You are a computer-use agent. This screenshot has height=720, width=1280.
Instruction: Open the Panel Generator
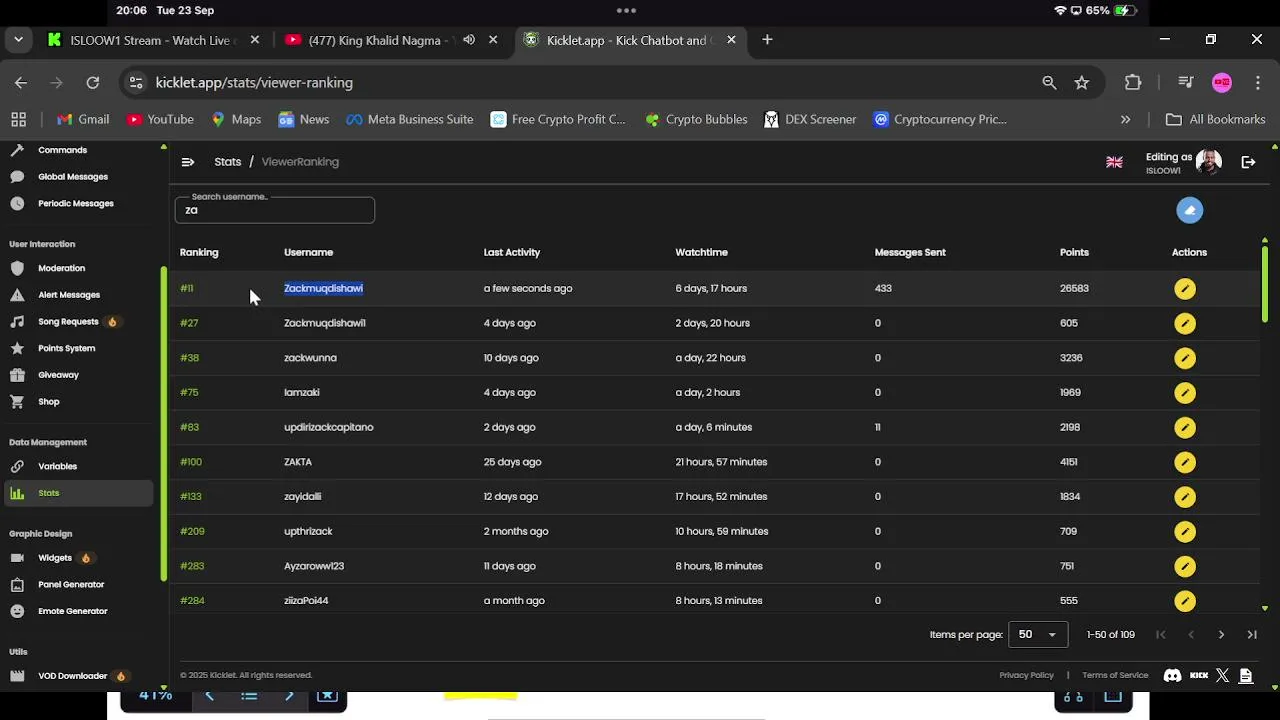[71, 585]
